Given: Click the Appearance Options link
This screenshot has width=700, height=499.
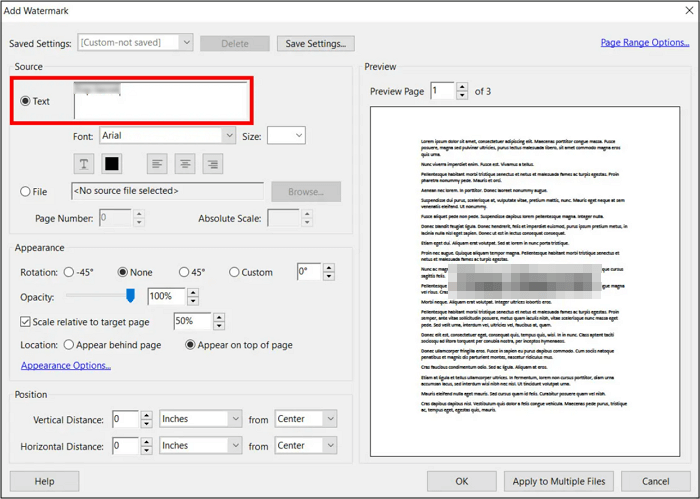Looking at the screenshot, I should pyautogui.click(x=66, y=366).
